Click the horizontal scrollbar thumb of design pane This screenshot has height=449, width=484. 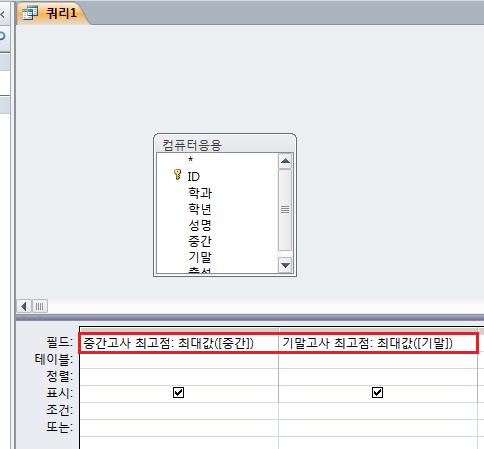click(x=40, y=306)
